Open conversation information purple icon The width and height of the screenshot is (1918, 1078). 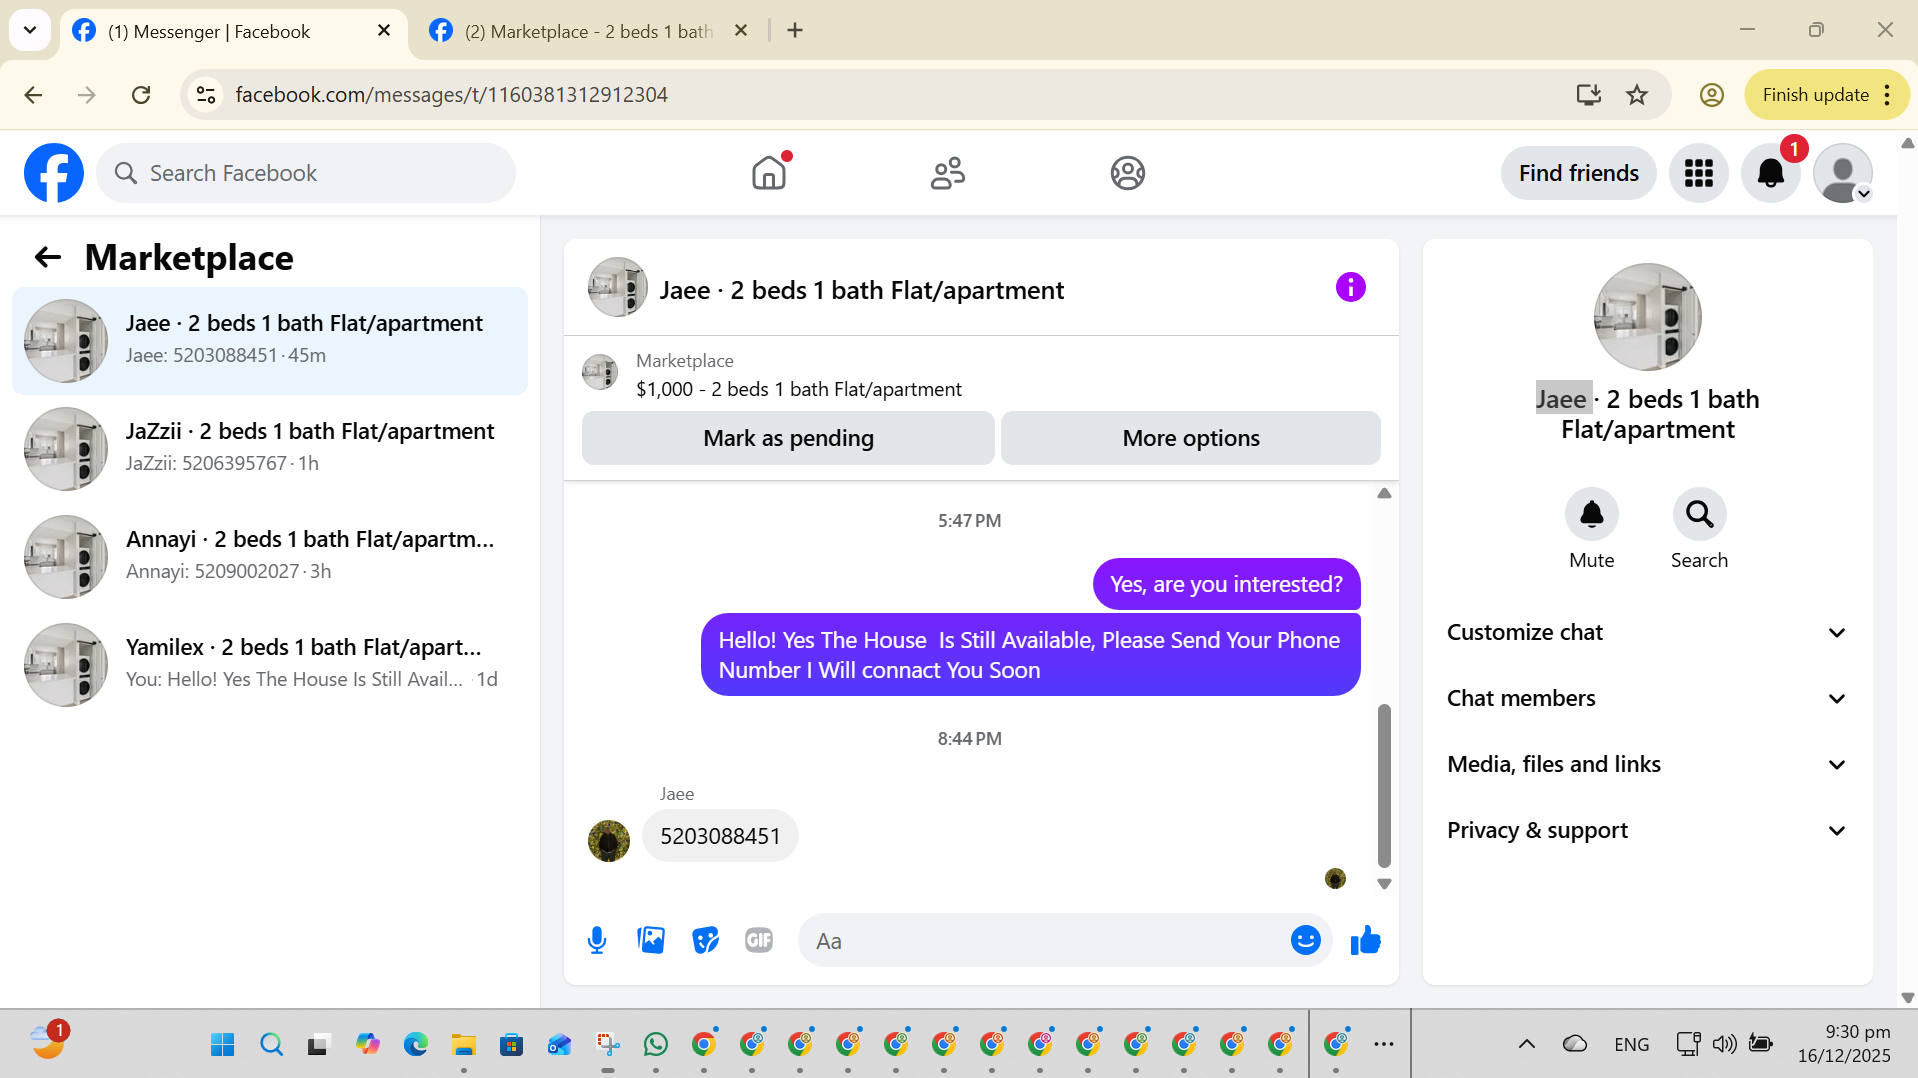point(1350,288)
